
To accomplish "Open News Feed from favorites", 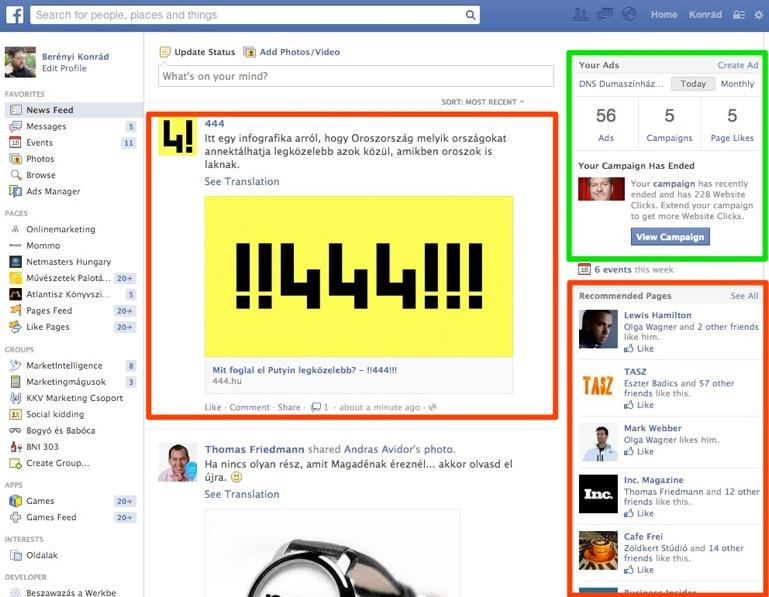I will [x=74, y=110].
